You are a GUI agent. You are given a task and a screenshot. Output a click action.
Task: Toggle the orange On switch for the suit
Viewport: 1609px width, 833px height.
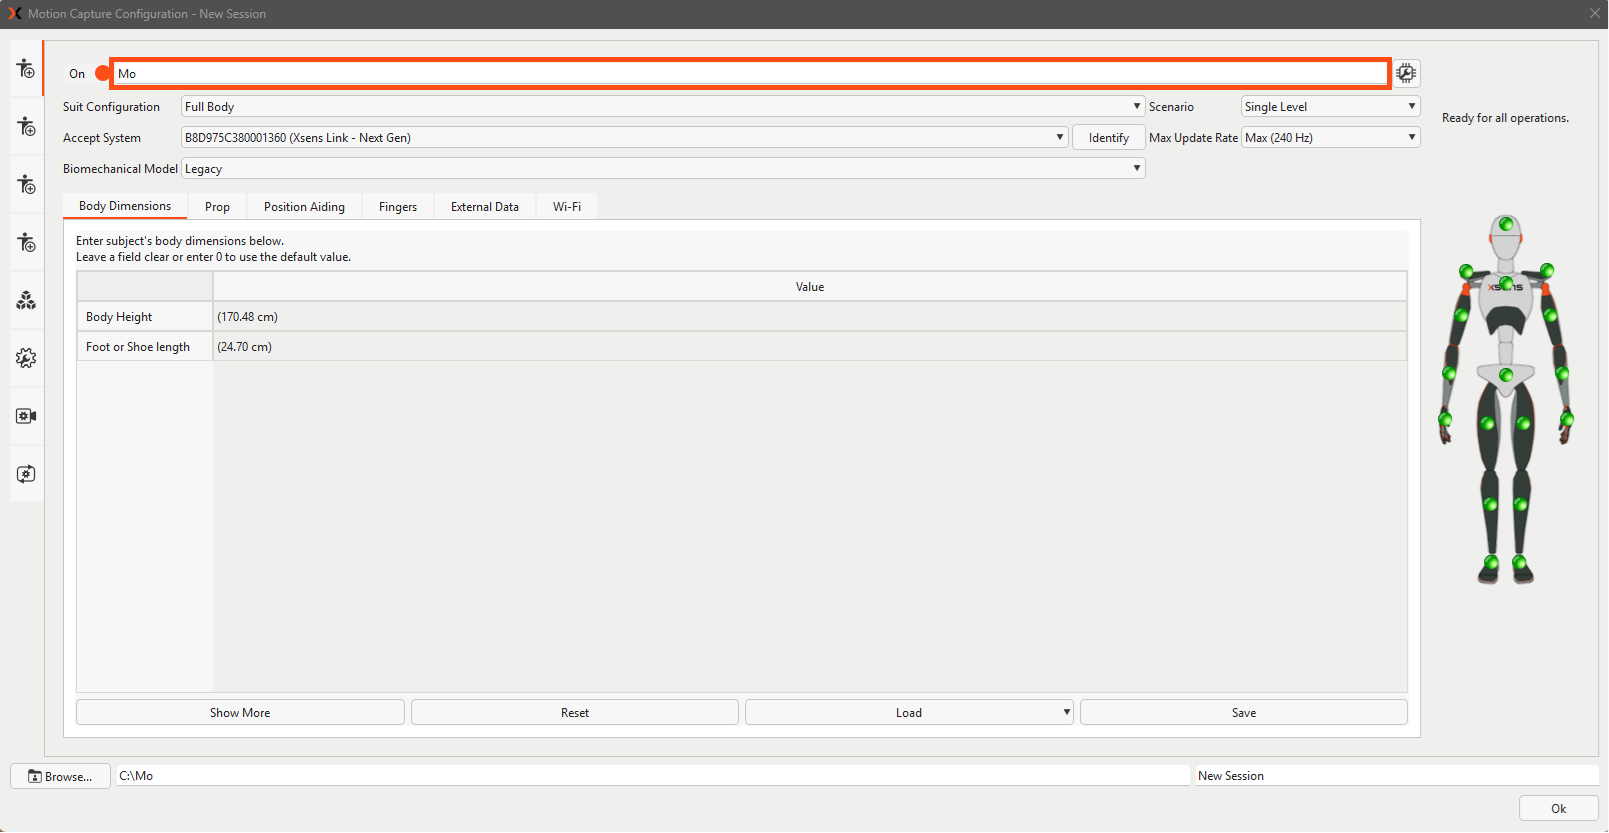pyautogui.click(x=102, y=73)
